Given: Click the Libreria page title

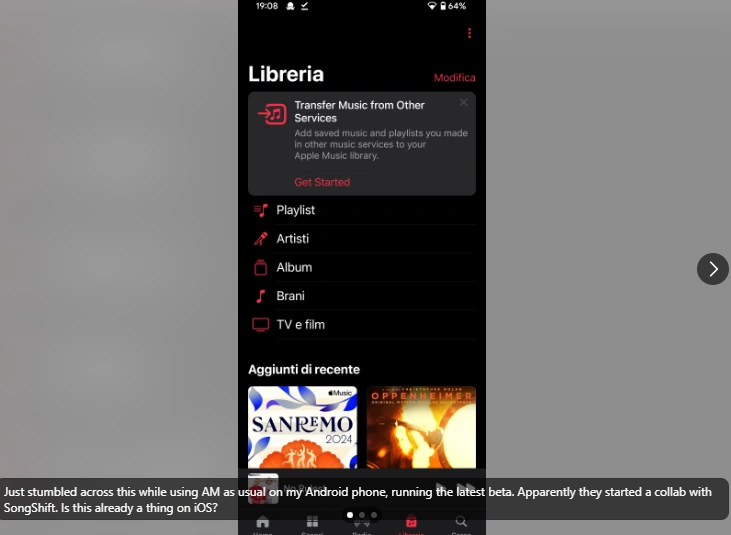Looking at the screenshot, I should [286, 74].
